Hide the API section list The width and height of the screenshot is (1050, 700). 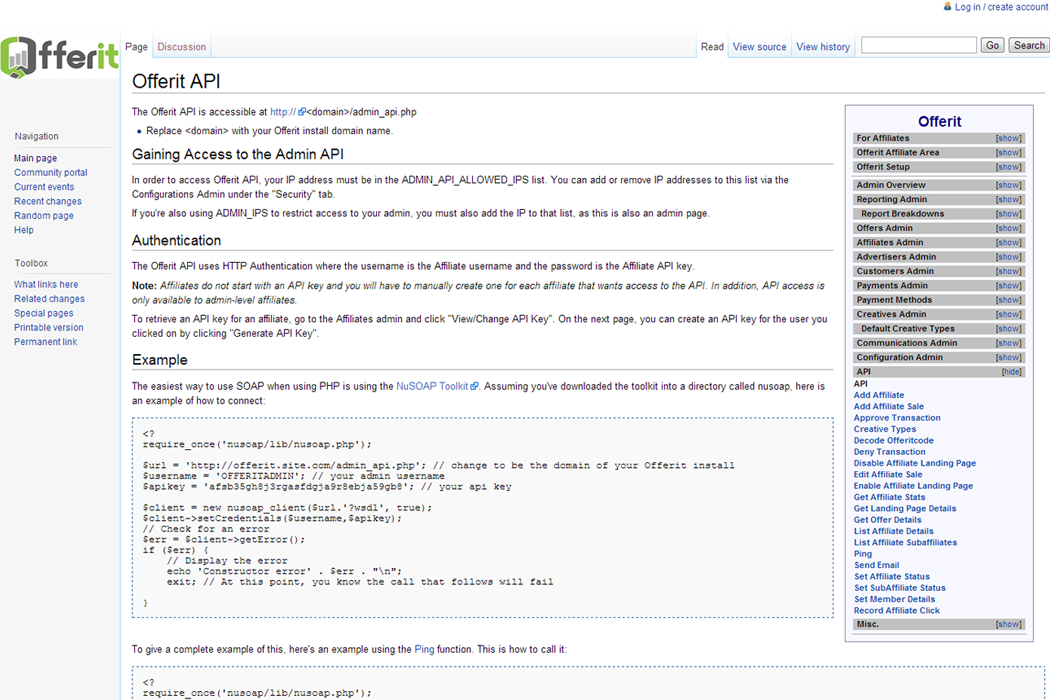coord(1011,372)
